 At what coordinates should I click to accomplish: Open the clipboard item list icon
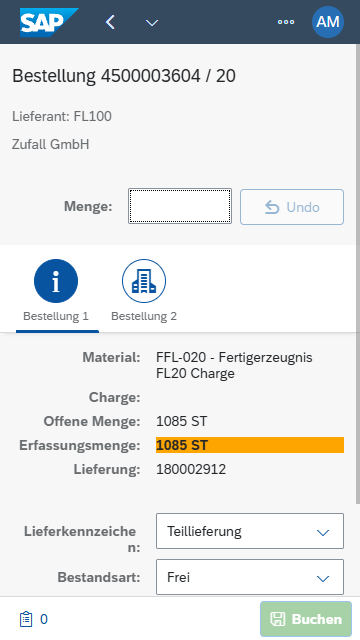point(26,619)
